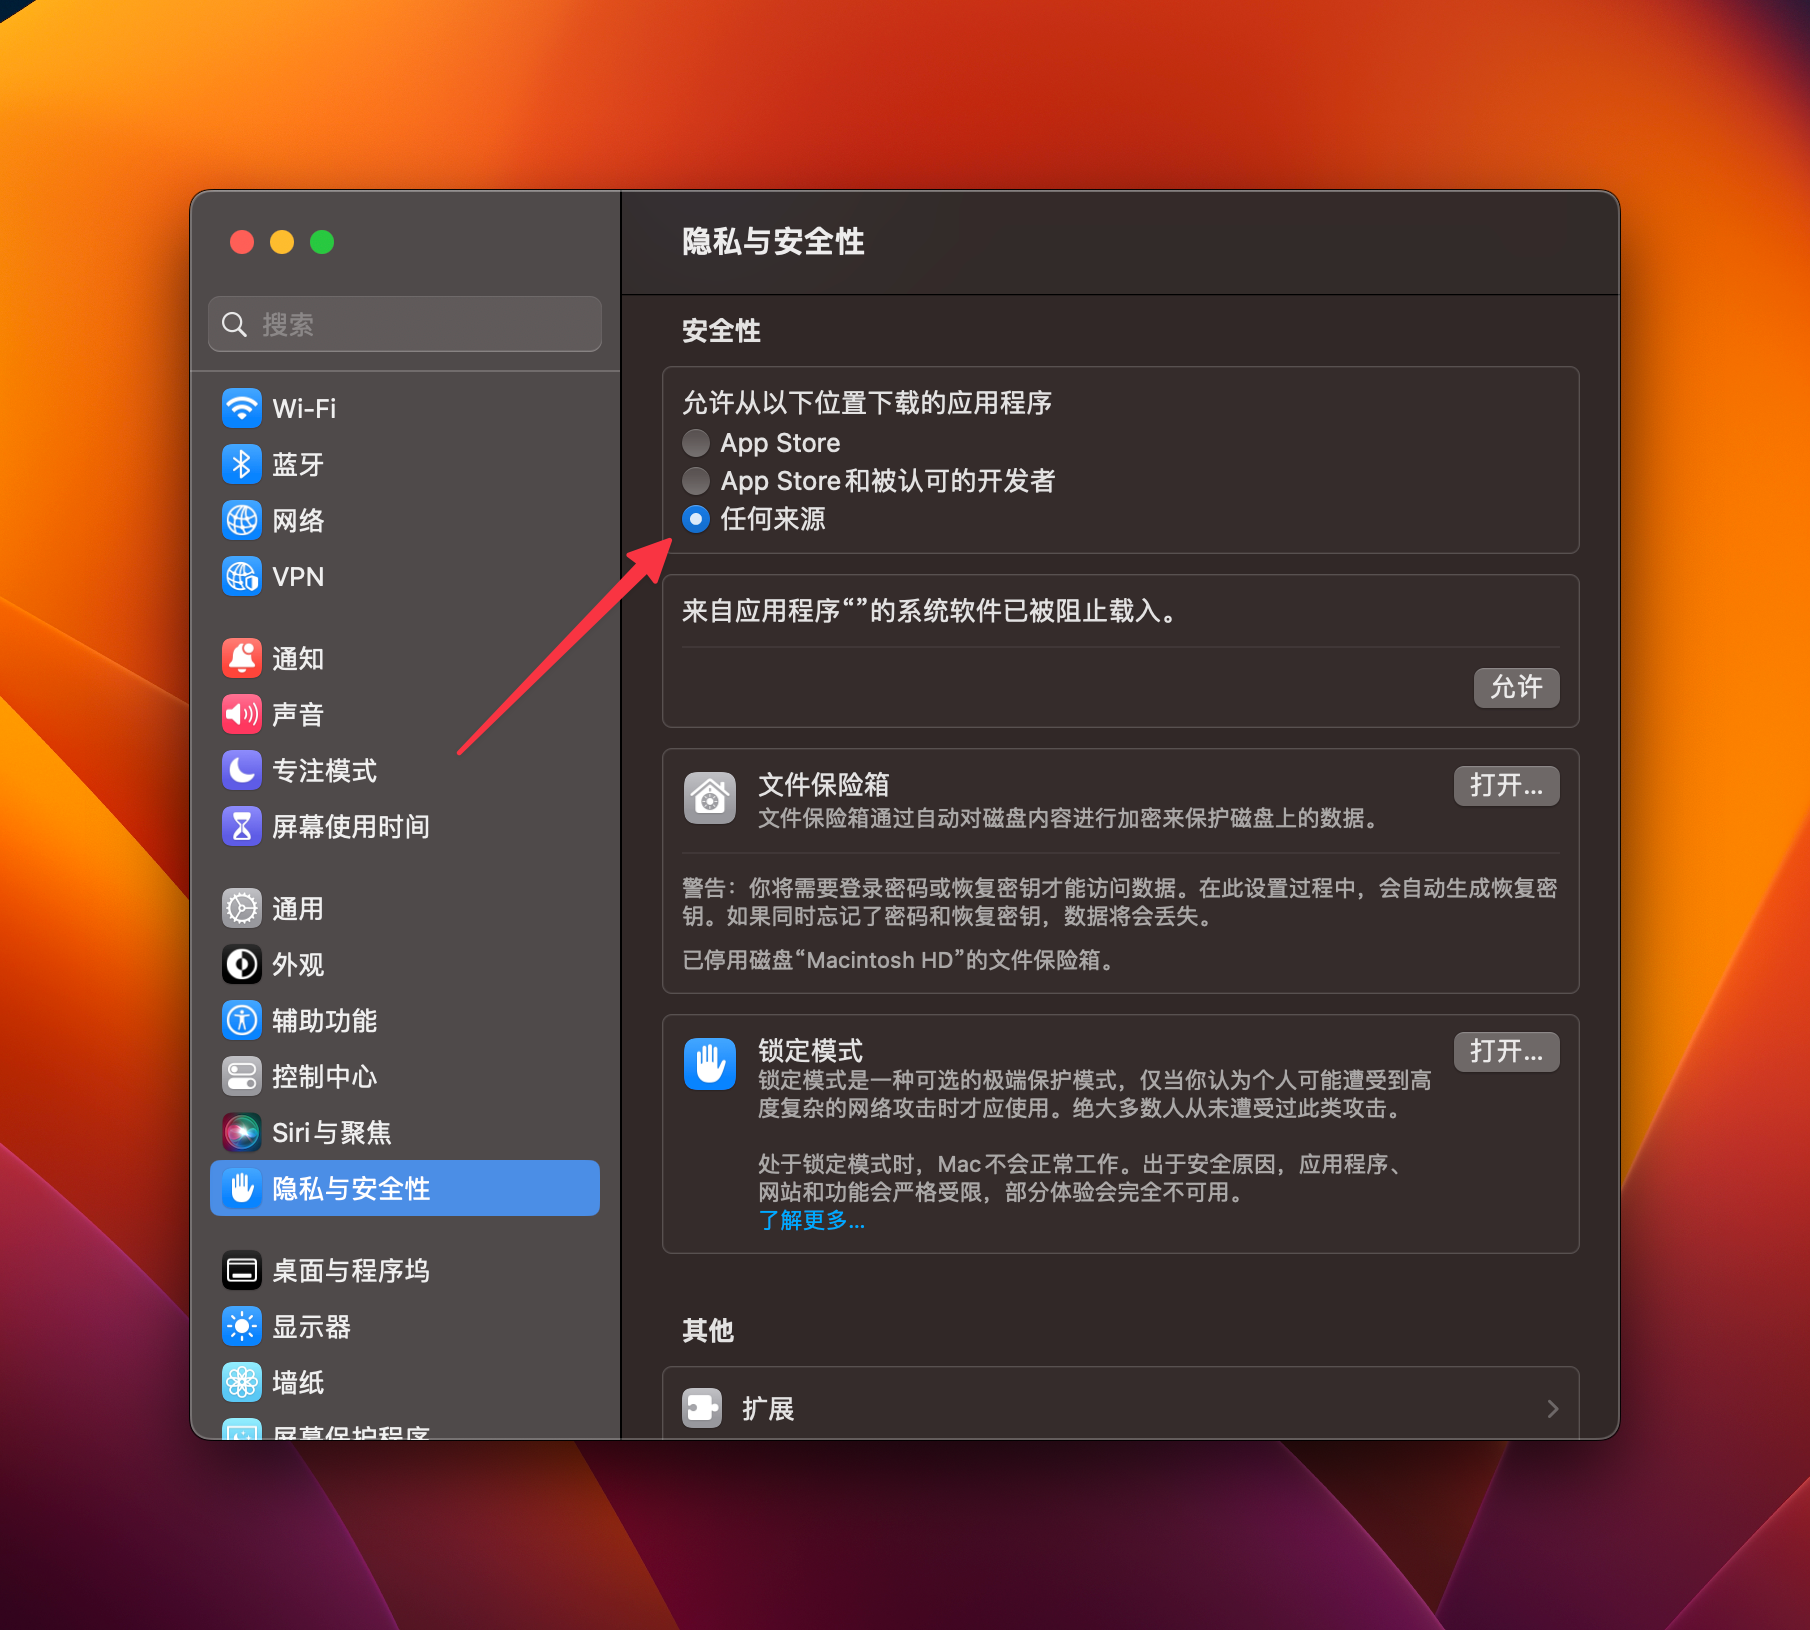Click the 锁定模式 hand icon
Viewport: 1810px width, 1630px height.
[710, 1063]
